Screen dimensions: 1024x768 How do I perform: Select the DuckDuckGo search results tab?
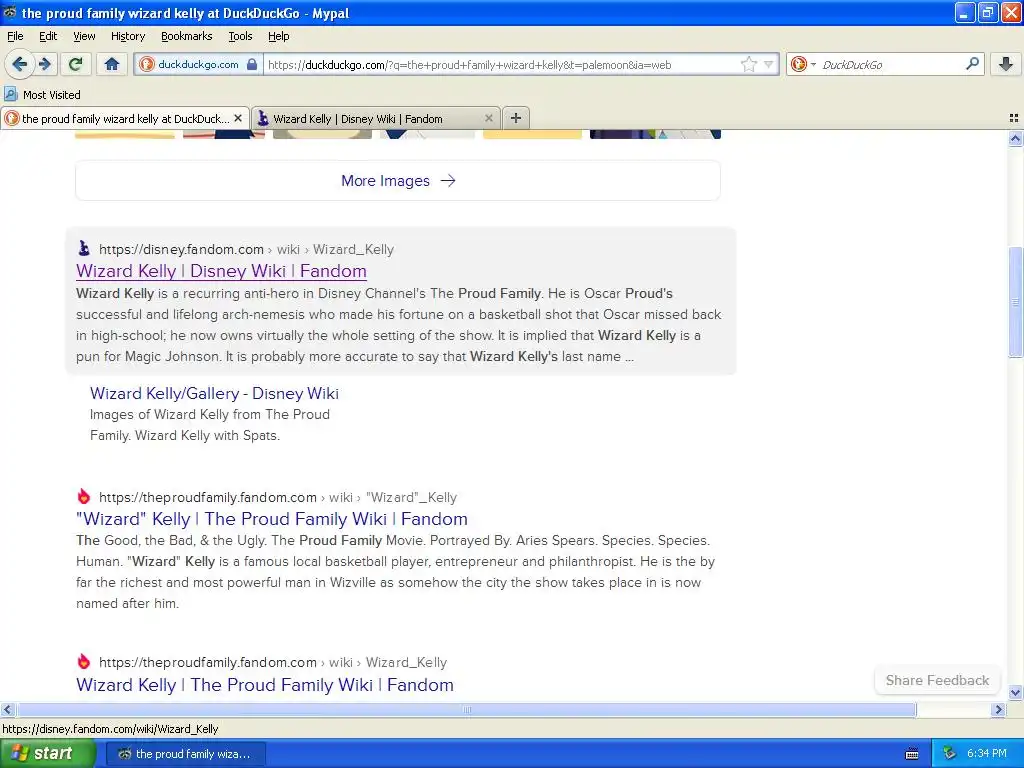(x=125, y=118)
